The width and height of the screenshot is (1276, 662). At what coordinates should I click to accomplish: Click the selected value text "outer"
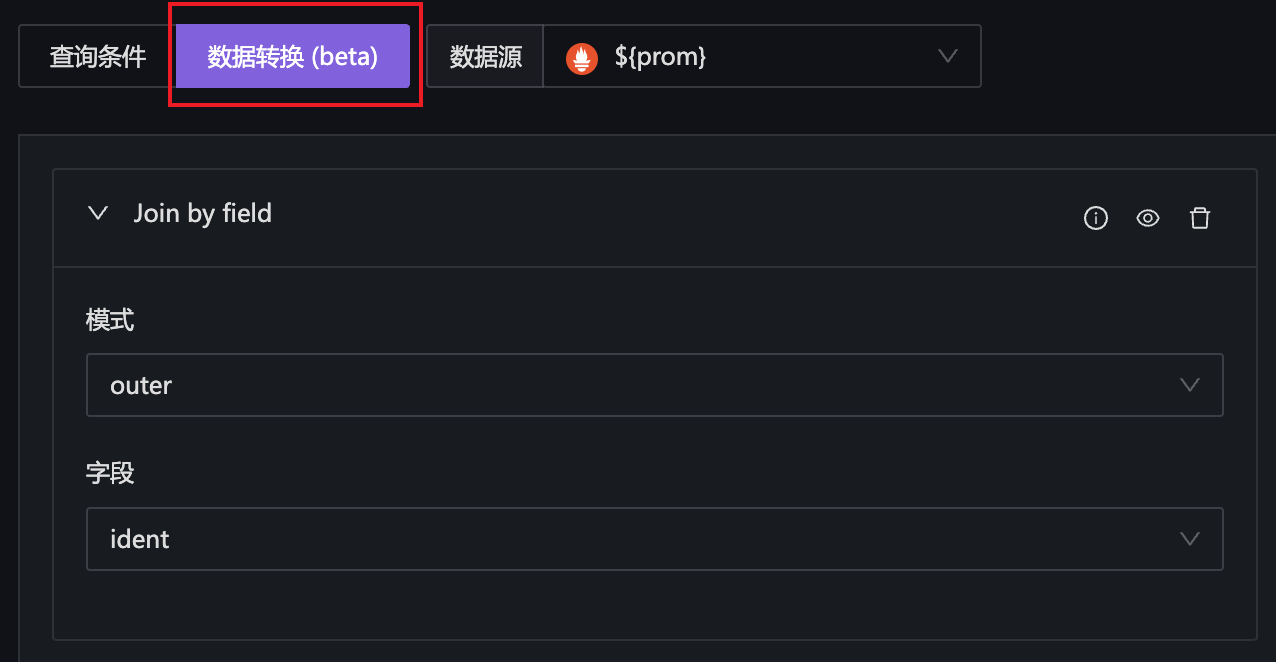pos(141,385)
